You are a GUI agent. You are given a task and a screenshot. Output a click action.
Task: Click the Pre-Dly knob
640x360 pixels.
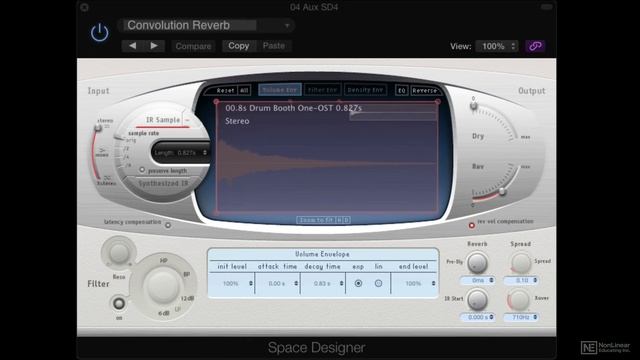[x=477, y=263]
